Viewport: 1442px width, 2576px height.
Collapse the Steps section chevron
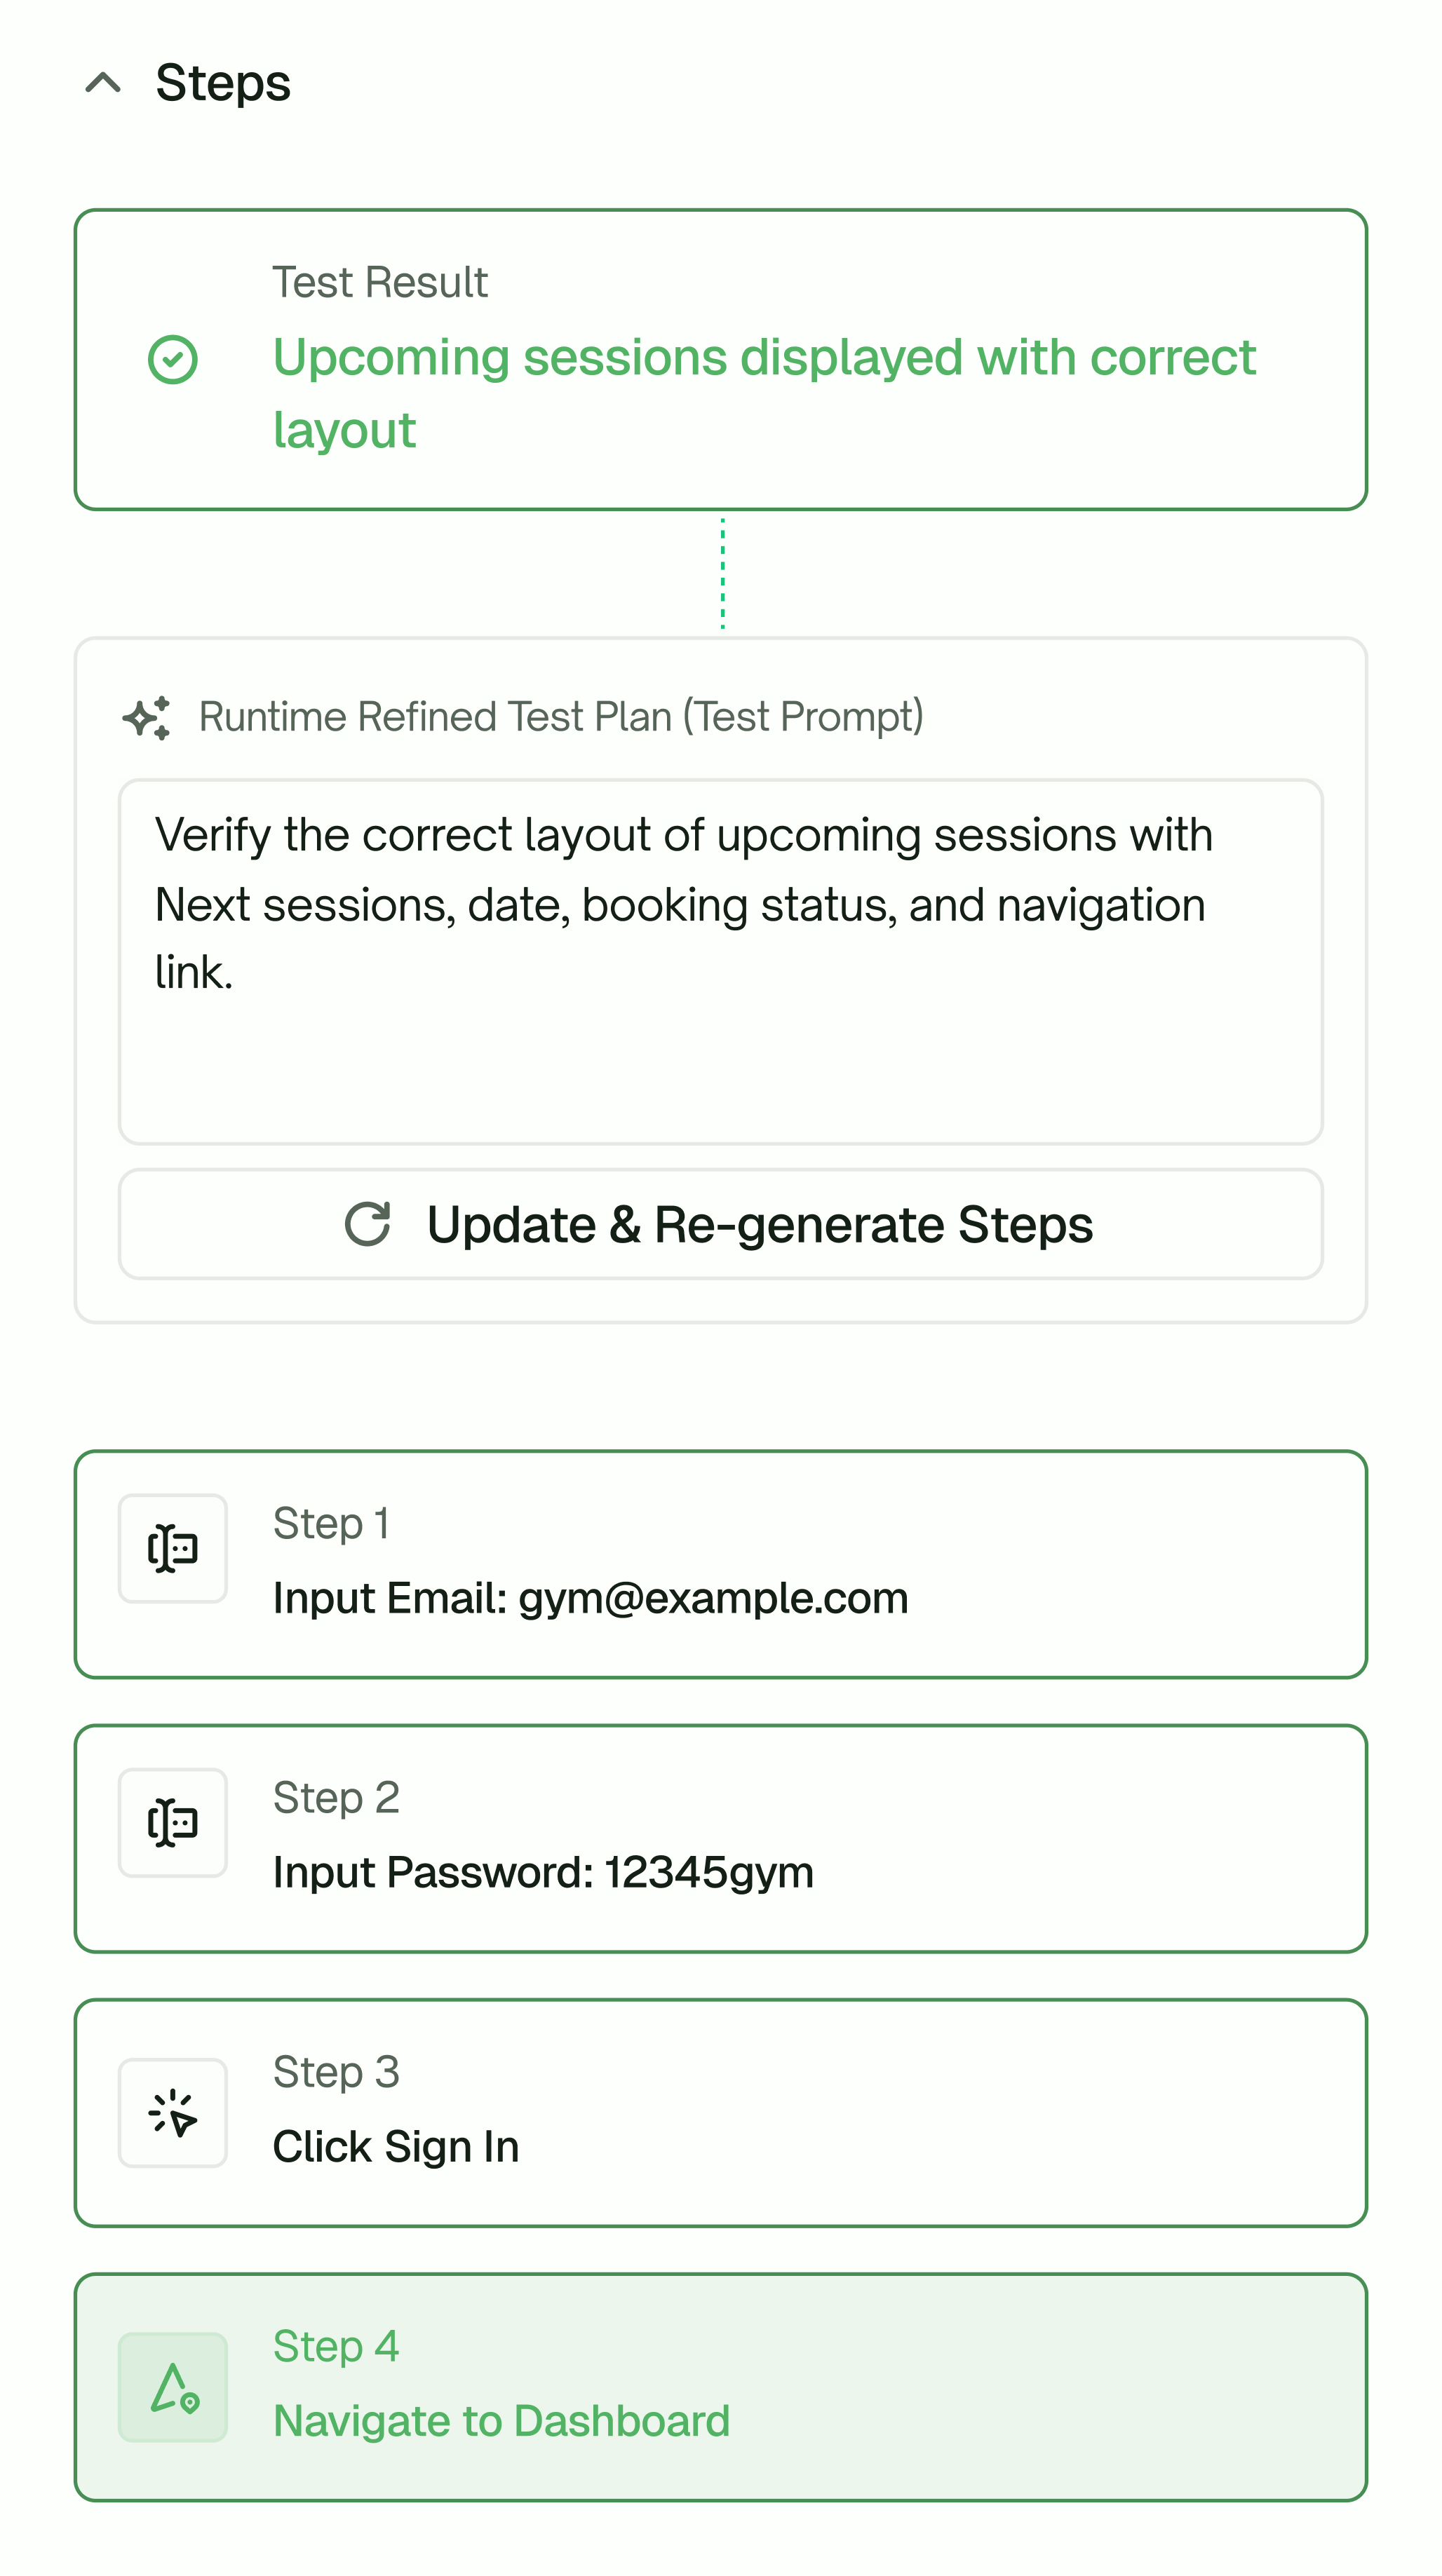[103, 83]
